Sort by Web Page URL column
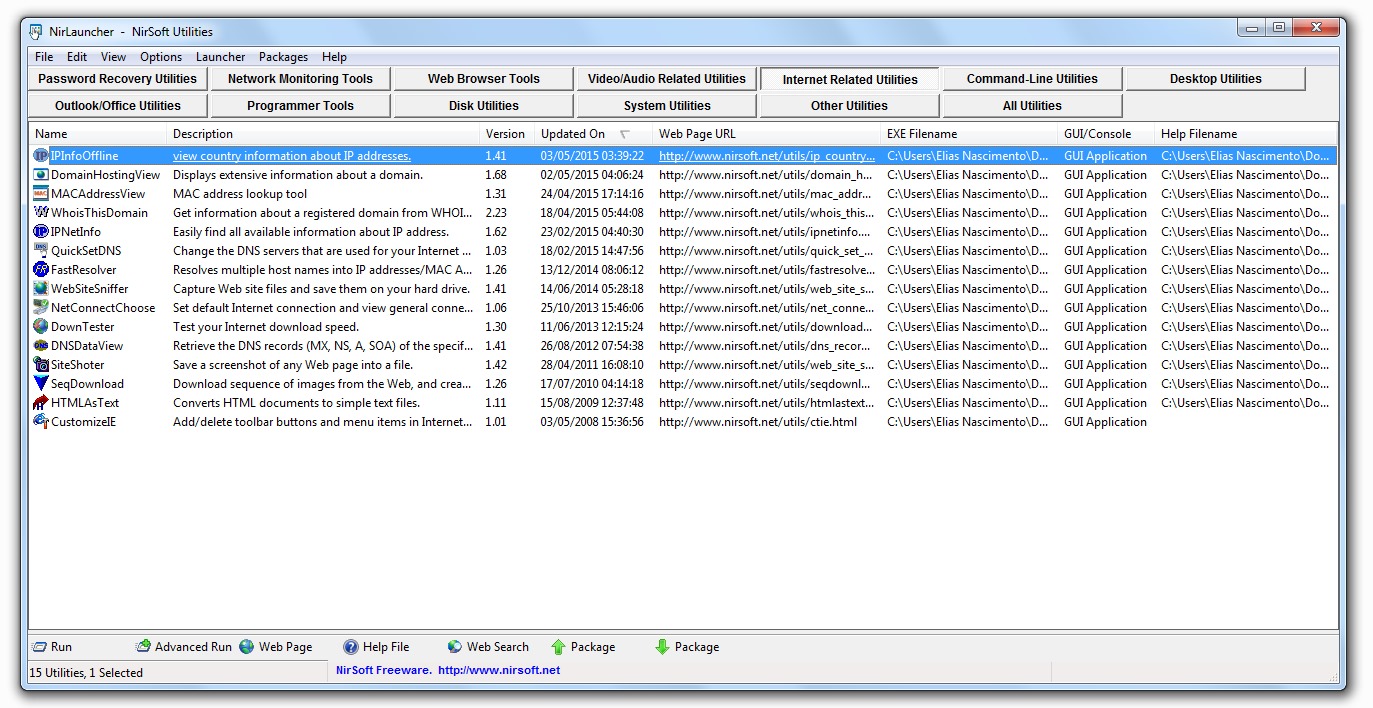This screenshot has height=708, width=1373. tap(767, 134)
